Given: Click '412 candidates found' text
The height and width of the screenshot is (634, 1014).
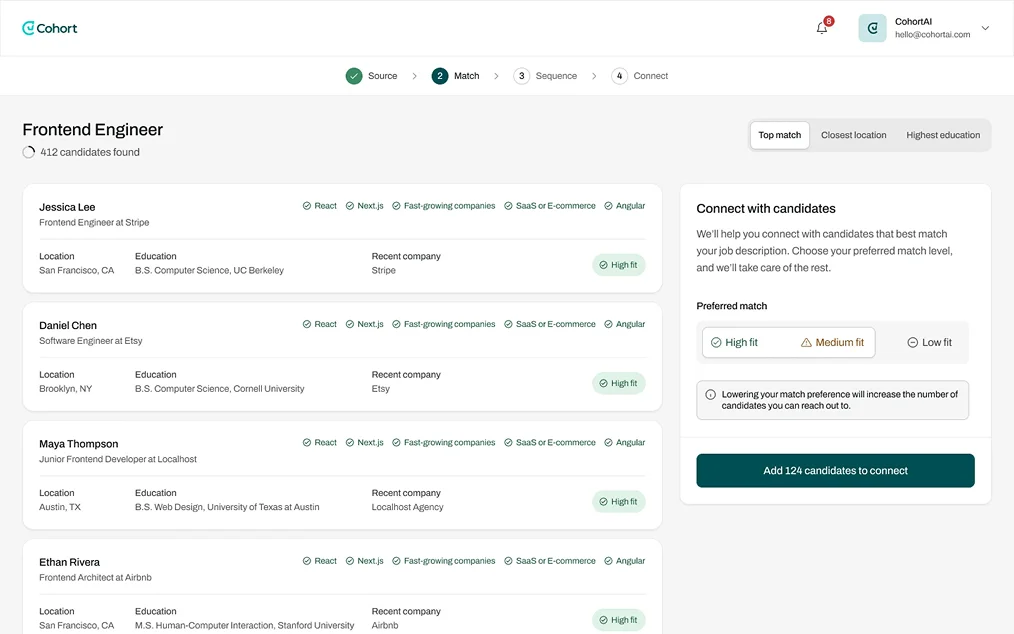Looking at the screenshot, I should pos(90,152).
